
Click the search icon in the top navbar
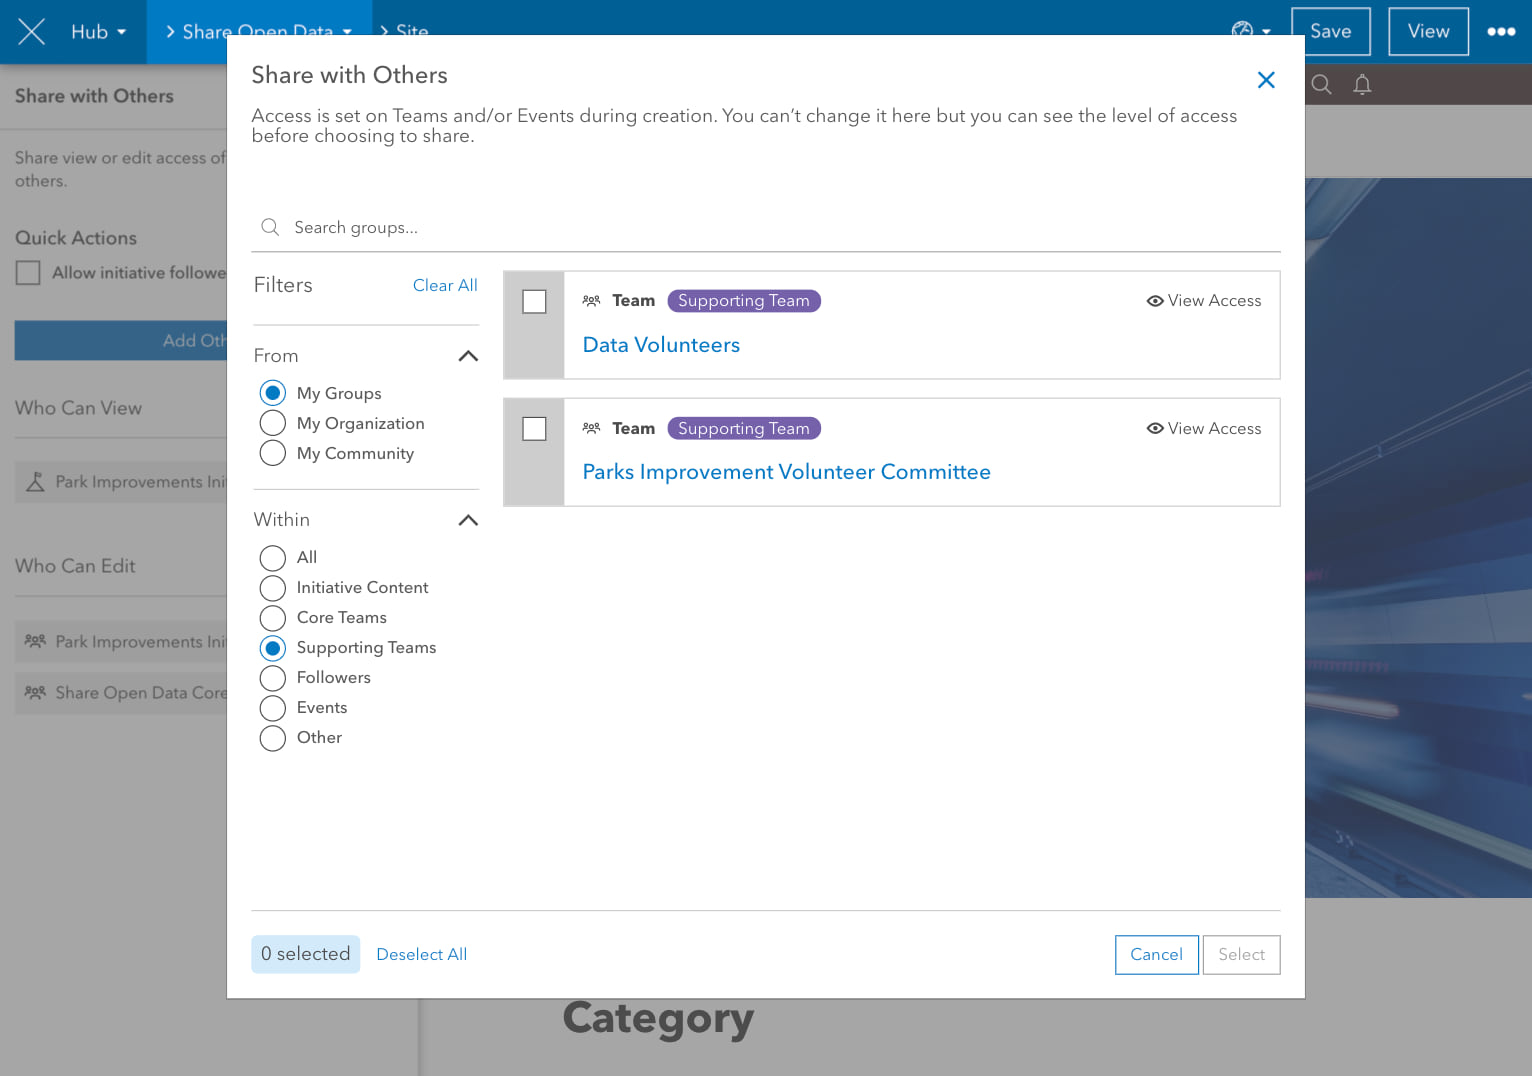tap(1321, 84)
